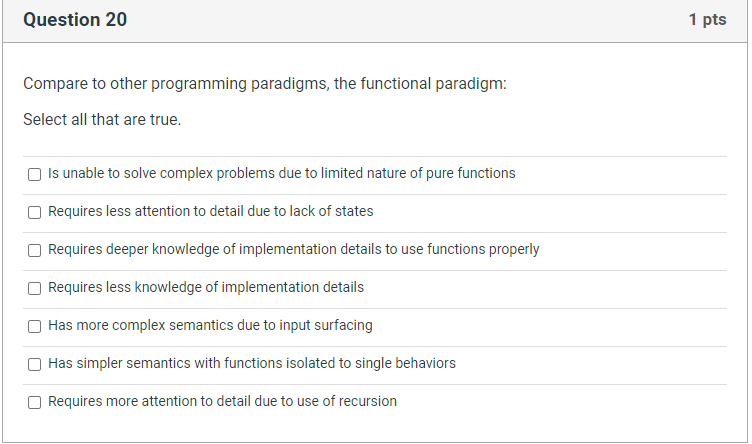Click 'Select all that are true.' instruction

pyautogui.click(x=102, y=120)
